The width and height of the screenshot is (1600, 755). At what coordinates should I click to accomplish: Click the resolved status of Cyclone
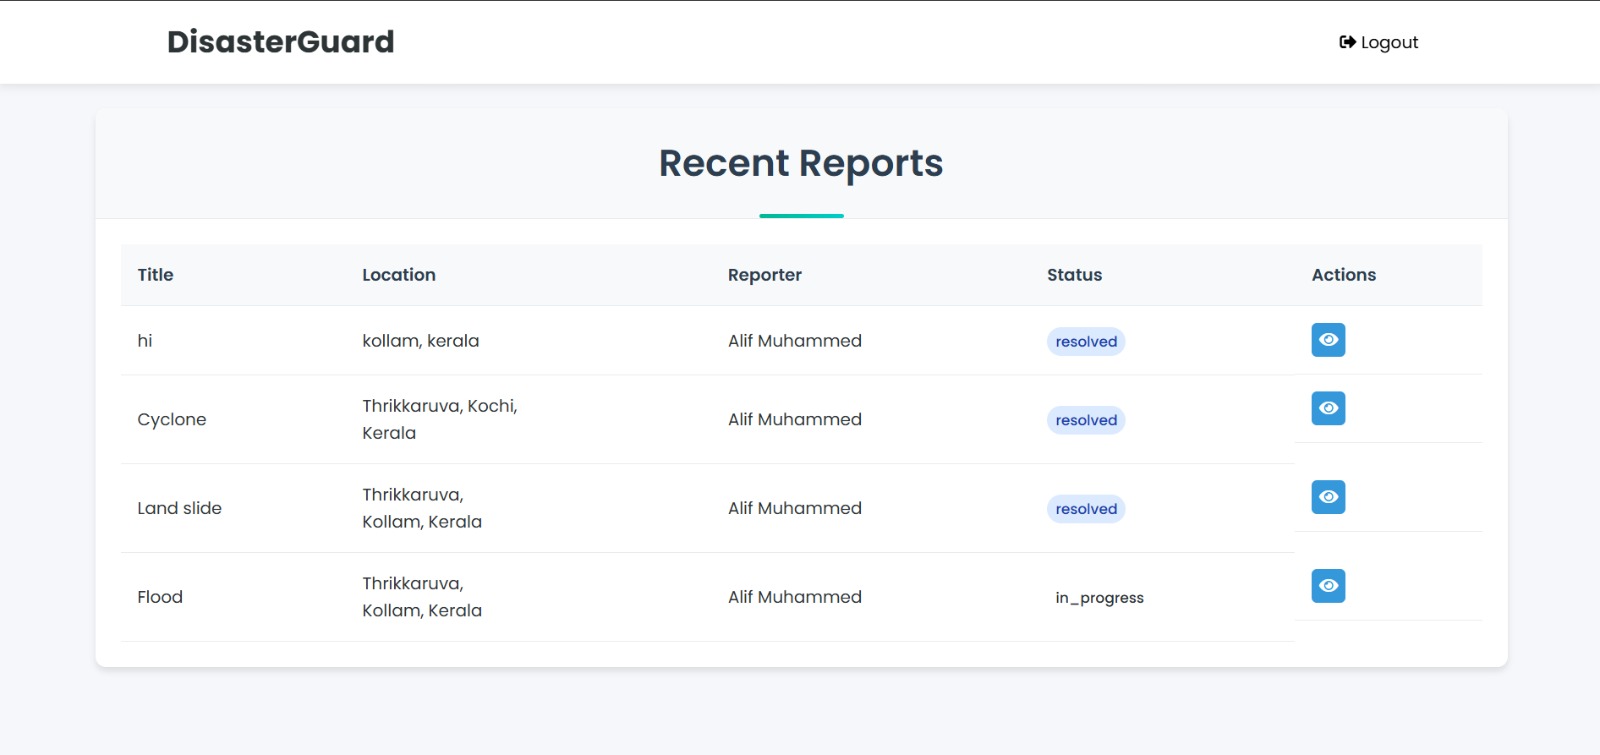click(x=1086, y=420)
